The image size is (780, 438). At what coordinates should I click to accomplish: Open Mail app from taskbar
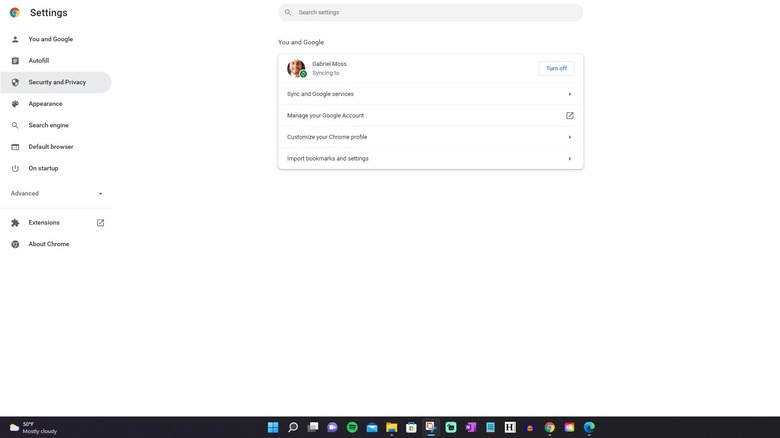coord(372,427)
